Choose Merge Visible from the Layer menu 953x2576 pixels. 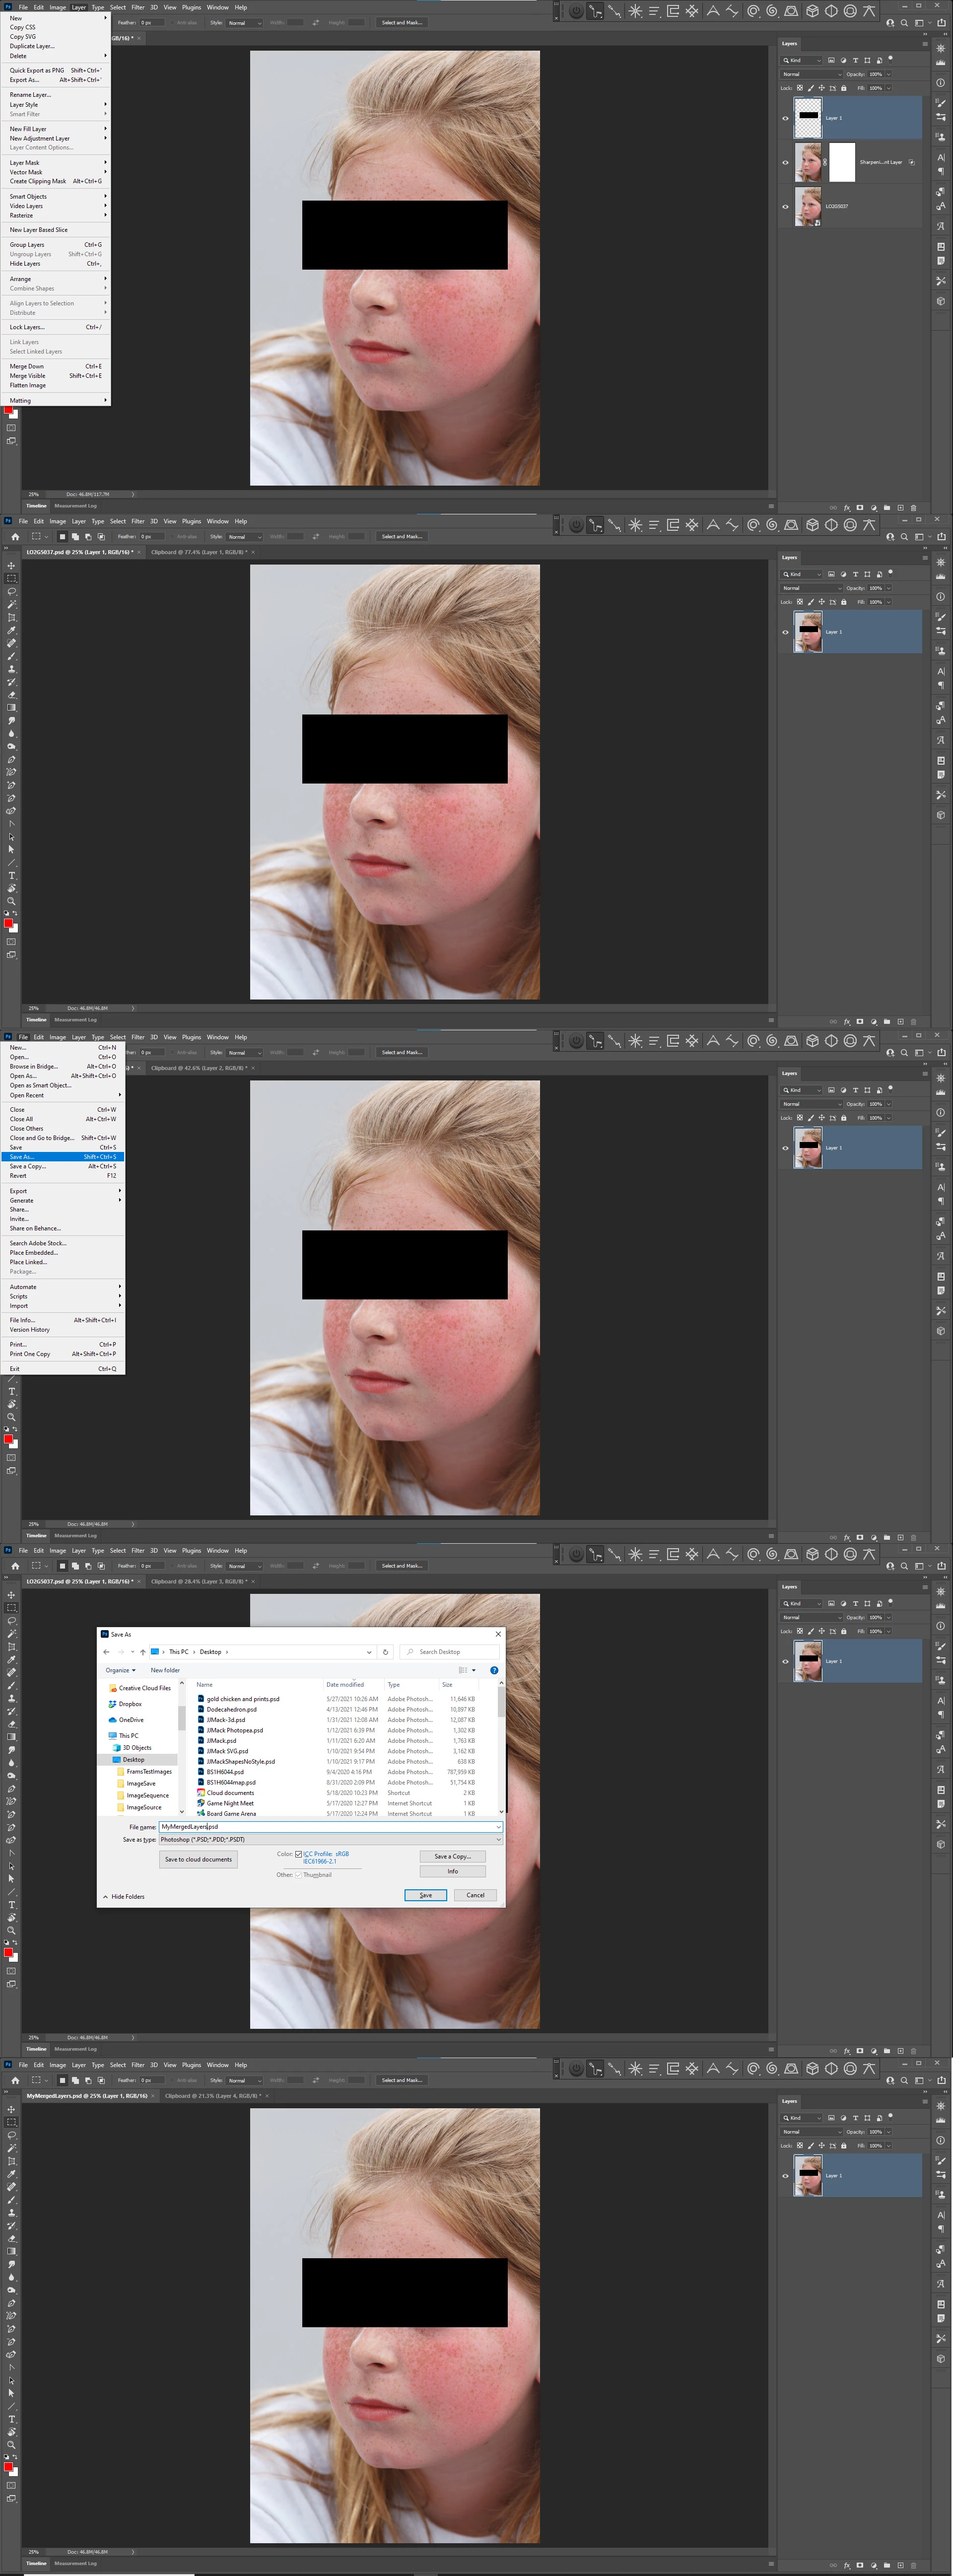click(27, 376)
